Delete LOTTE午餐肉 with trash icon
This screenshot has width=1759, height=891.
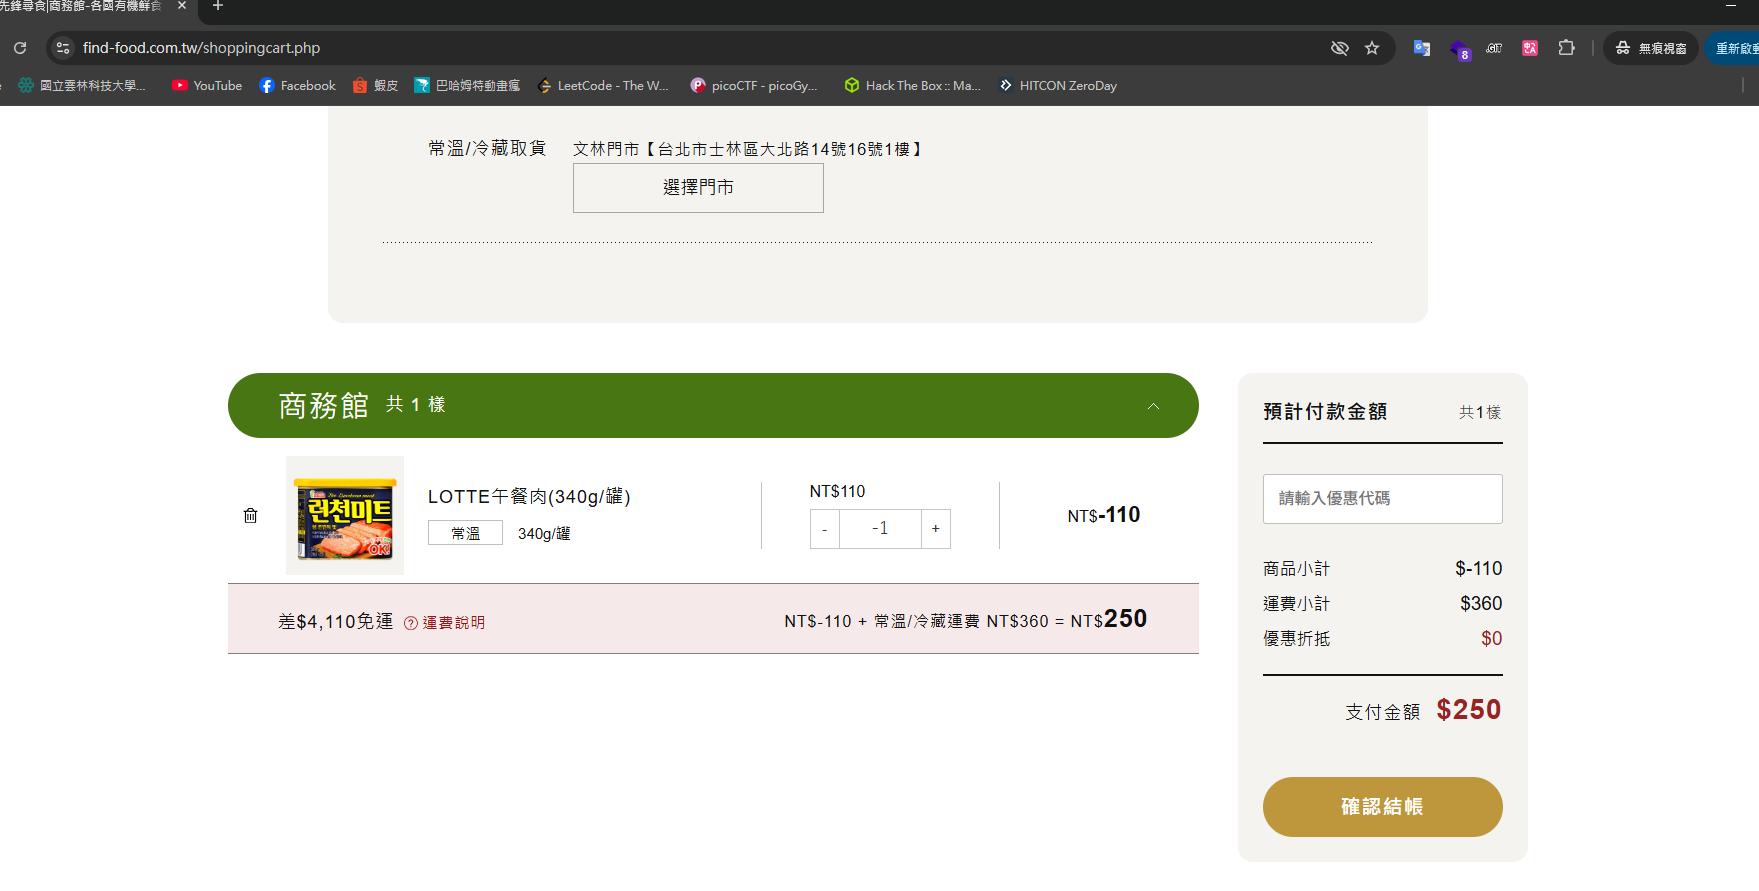(250, 516)
